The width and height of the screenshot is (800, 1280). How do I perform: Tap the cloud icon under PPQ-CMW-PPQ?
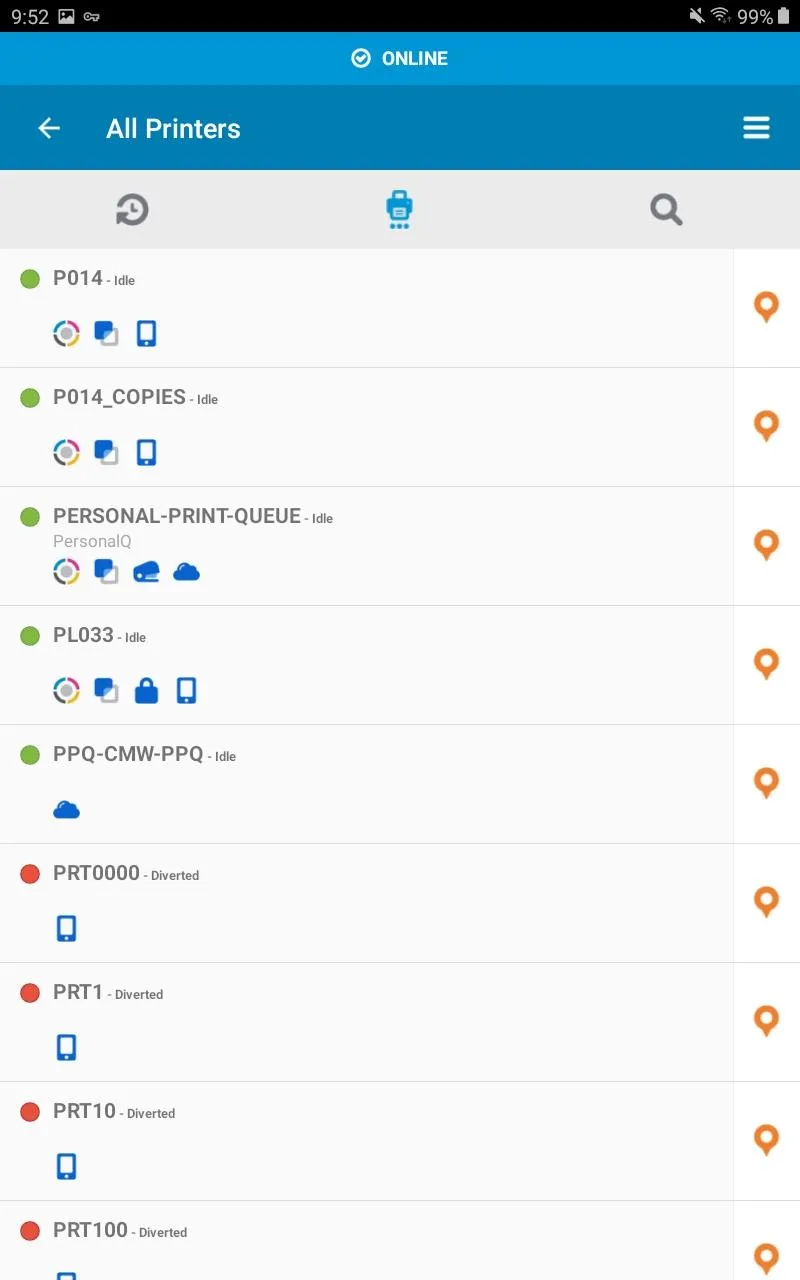tap(66, 810)
